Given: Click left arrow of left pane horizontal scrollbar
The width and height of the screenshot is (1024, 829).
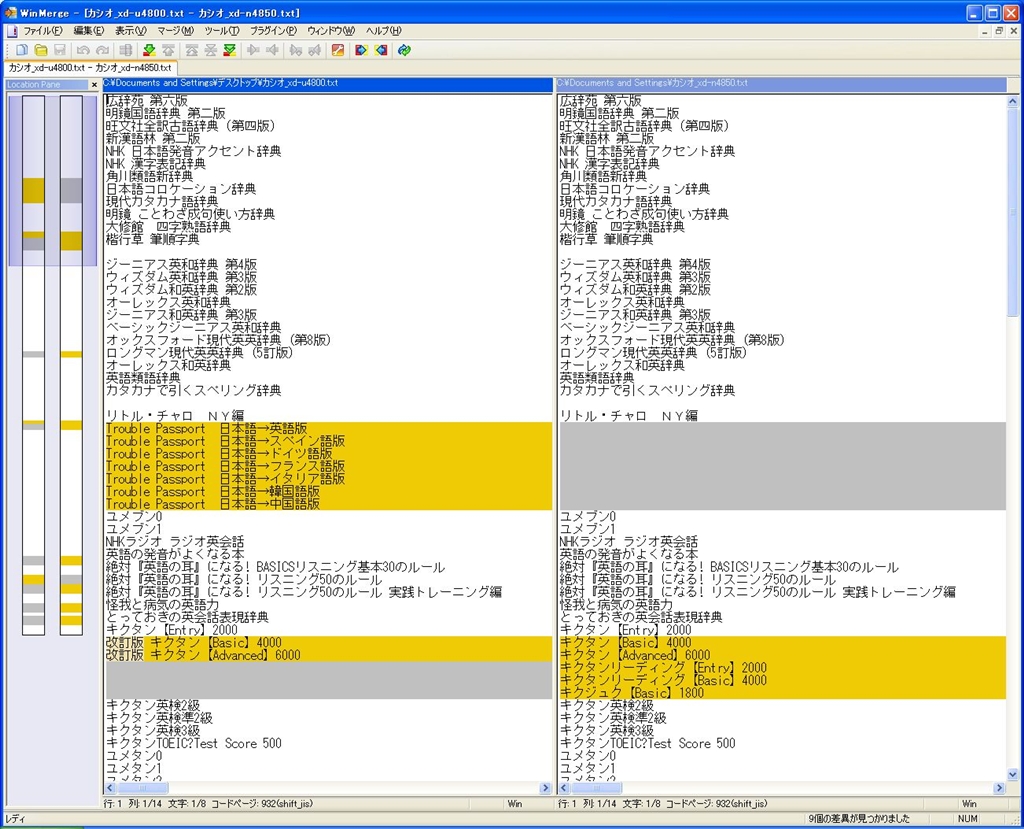Looking at the screenshot, I should pyautogui.click(x=110, y=788).
